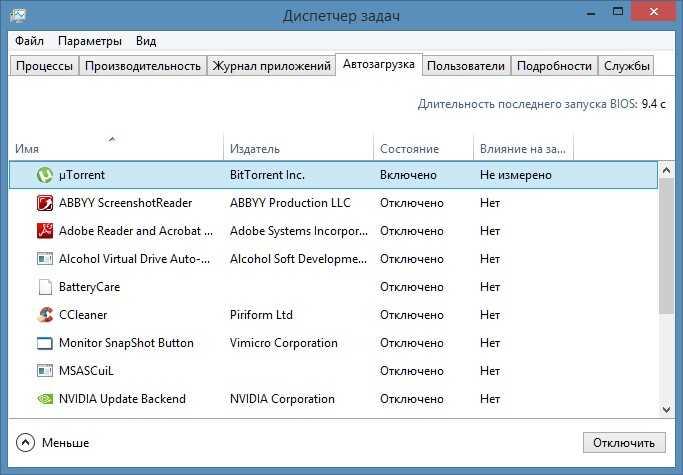Click the ABBYY ScreenshotReader red icon
The image size is (683, 475).
(x=44, y=203)
